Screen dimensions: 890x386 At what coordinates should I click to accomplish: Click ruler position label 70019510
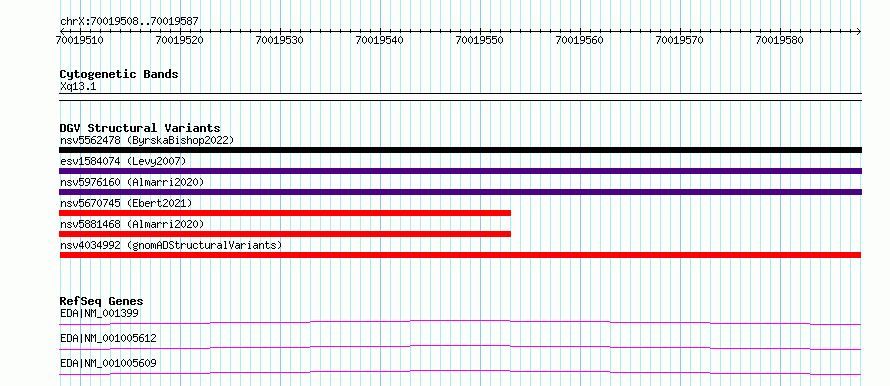[79, 41]
